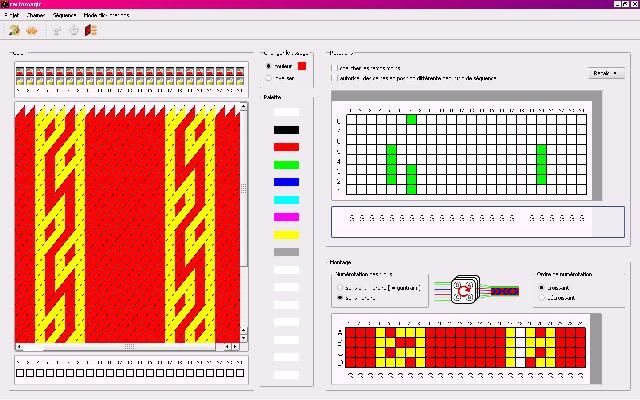Click the down arrow toolbar icon
The width and height of the screenshot is (640, 400).
tap(74, 31)
